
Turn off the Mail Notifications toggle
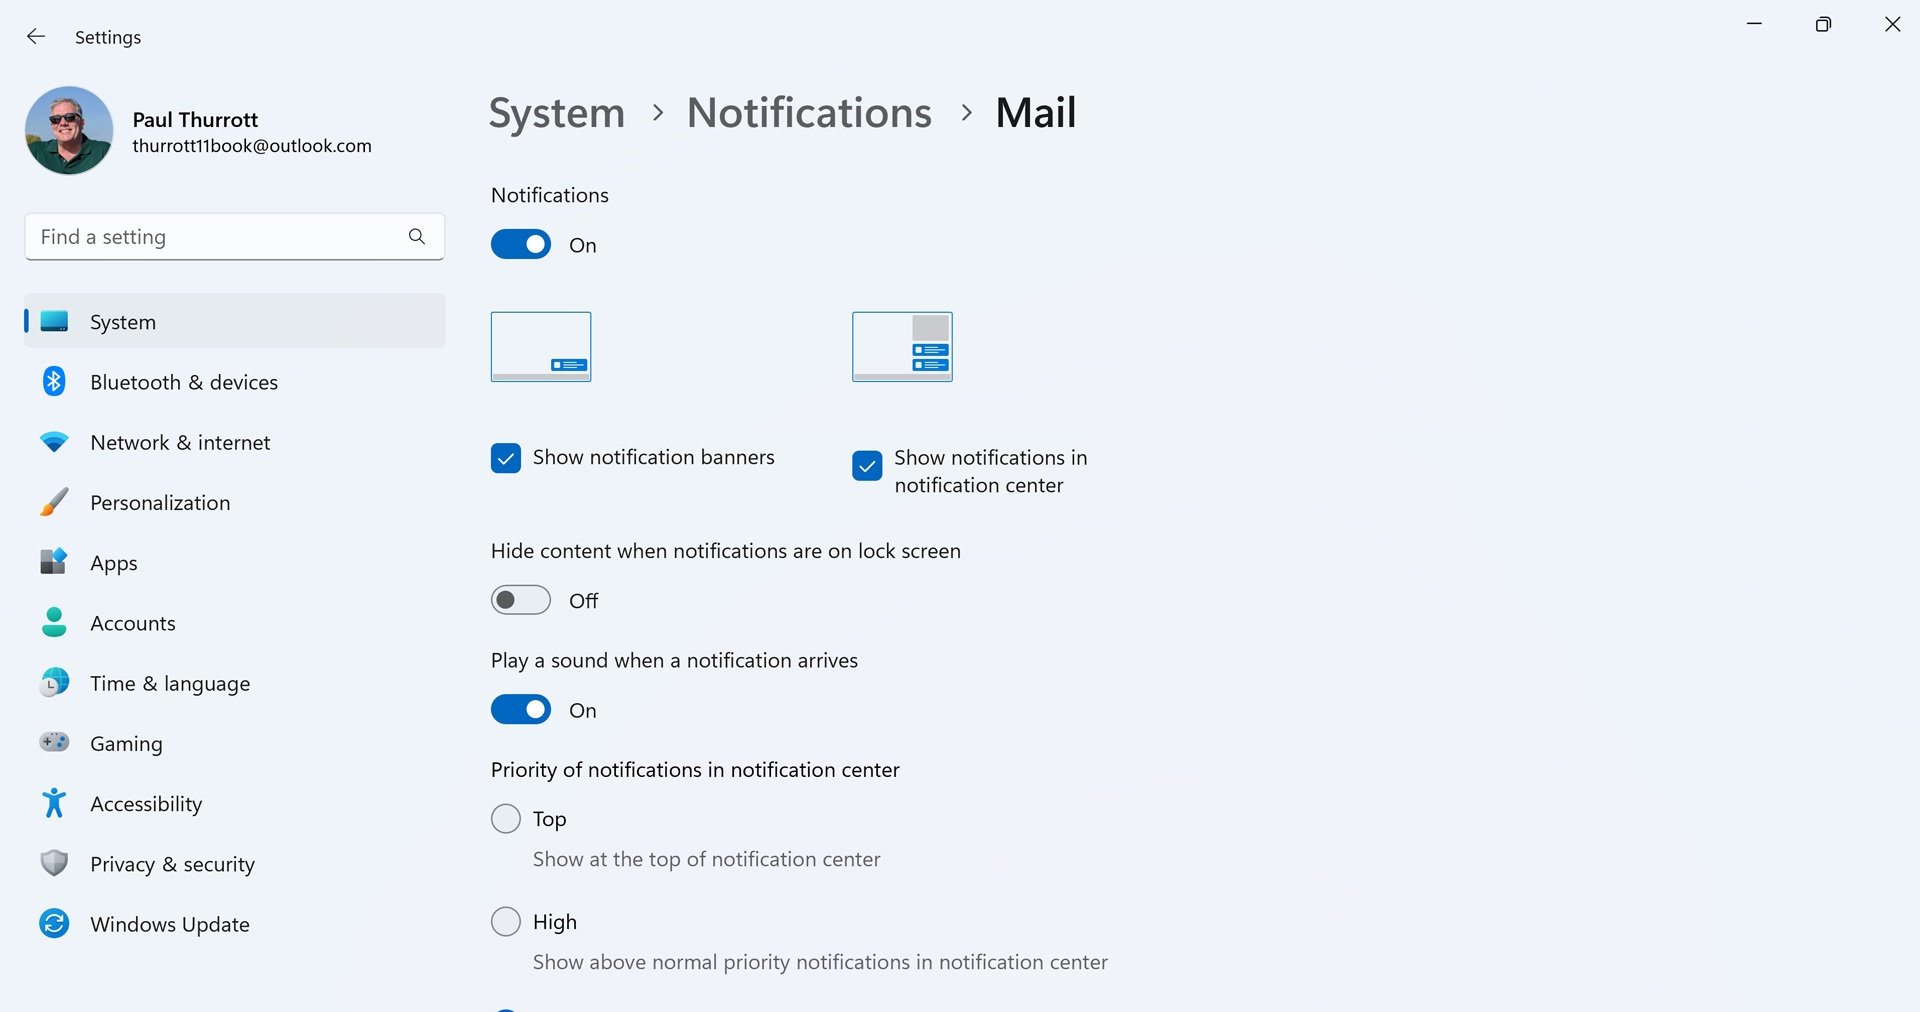click(x=520, y=245)
